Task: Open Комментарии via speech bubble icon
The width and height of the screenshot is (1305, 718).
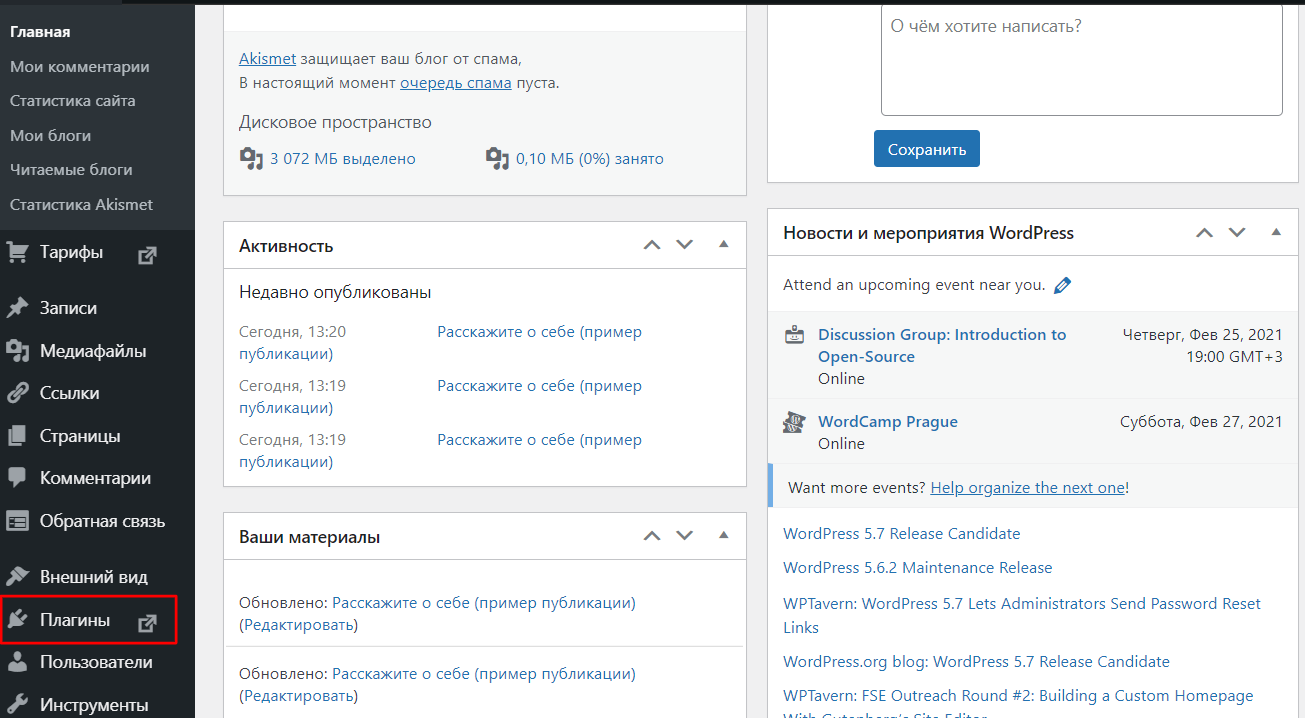Action: pos(17,478)
